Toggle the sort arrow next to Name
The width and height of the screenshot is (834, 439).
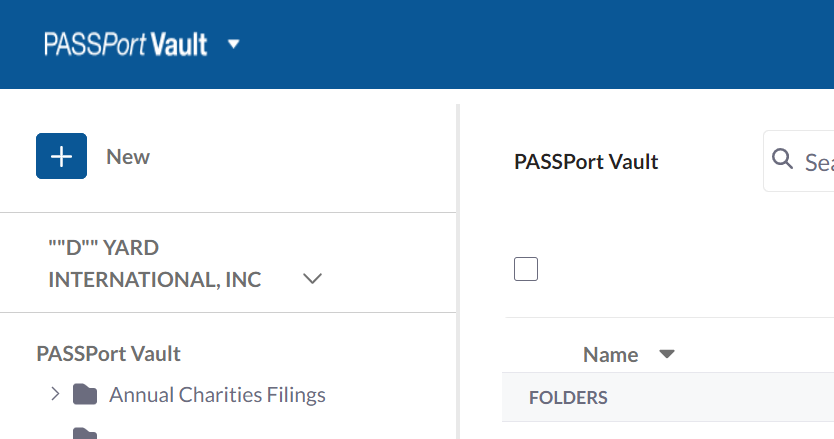pyautogui.click(x=667, y=354)
